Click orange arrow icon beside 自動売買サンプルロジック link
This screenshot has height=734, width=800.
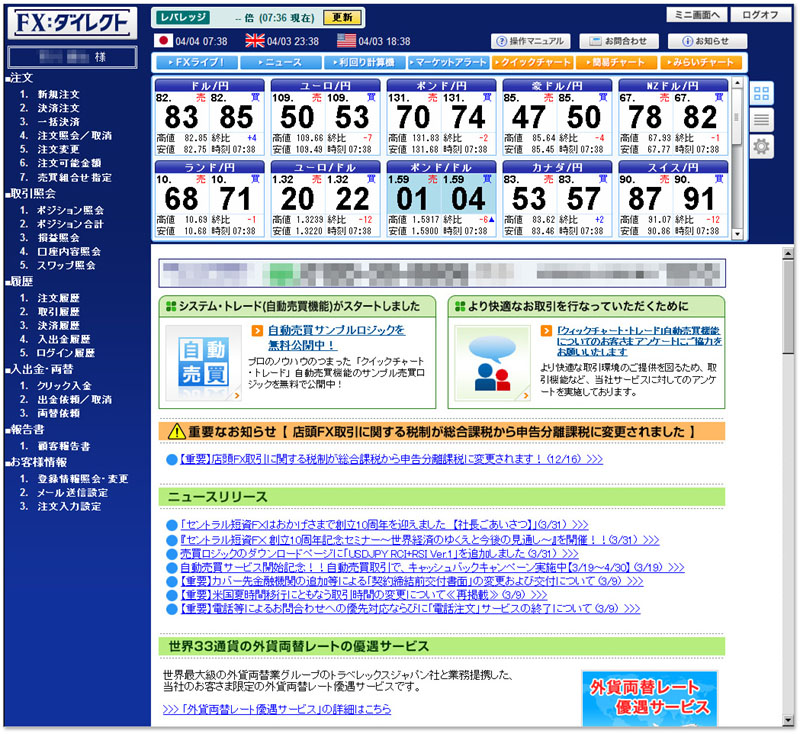pyautogui.click(x=257, y=331)
